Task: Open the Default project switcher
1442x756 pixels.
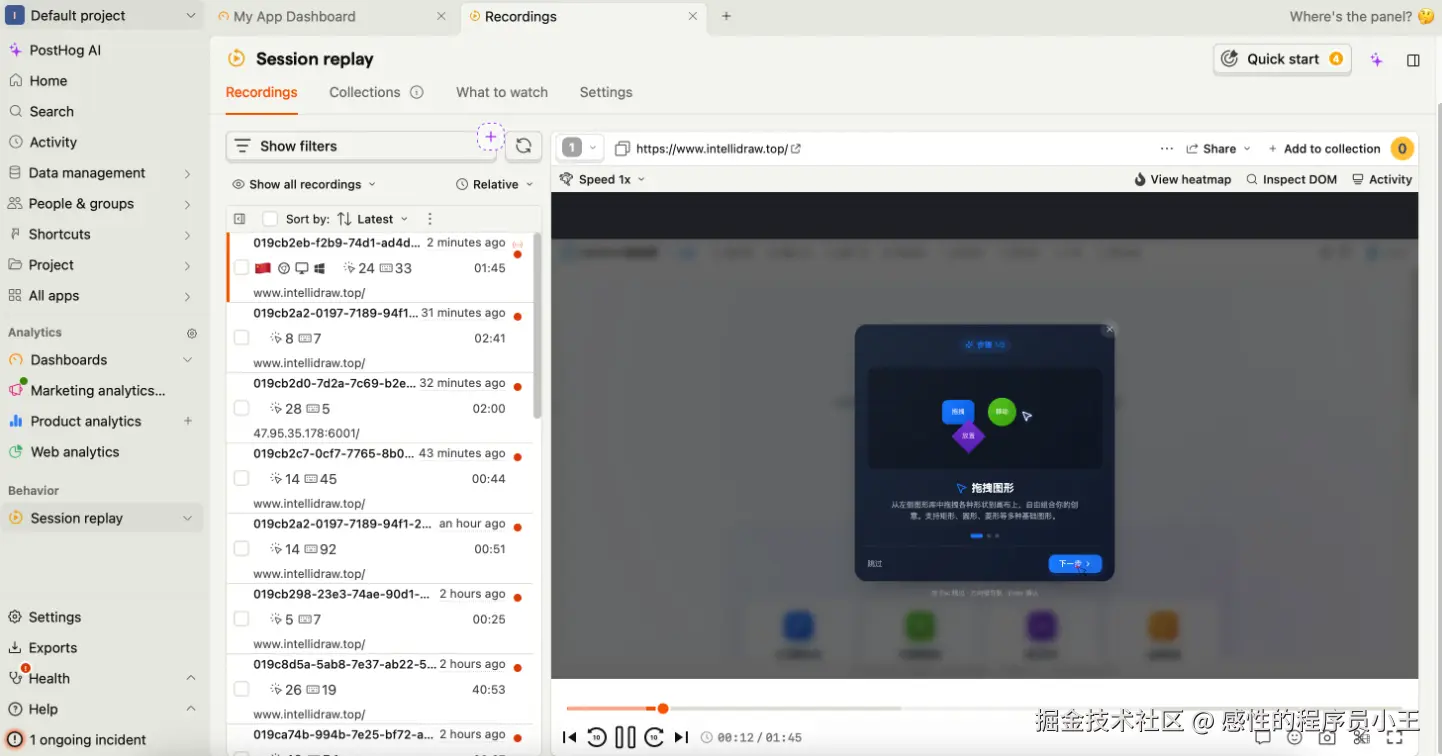Action: click(x=104, y=16)
